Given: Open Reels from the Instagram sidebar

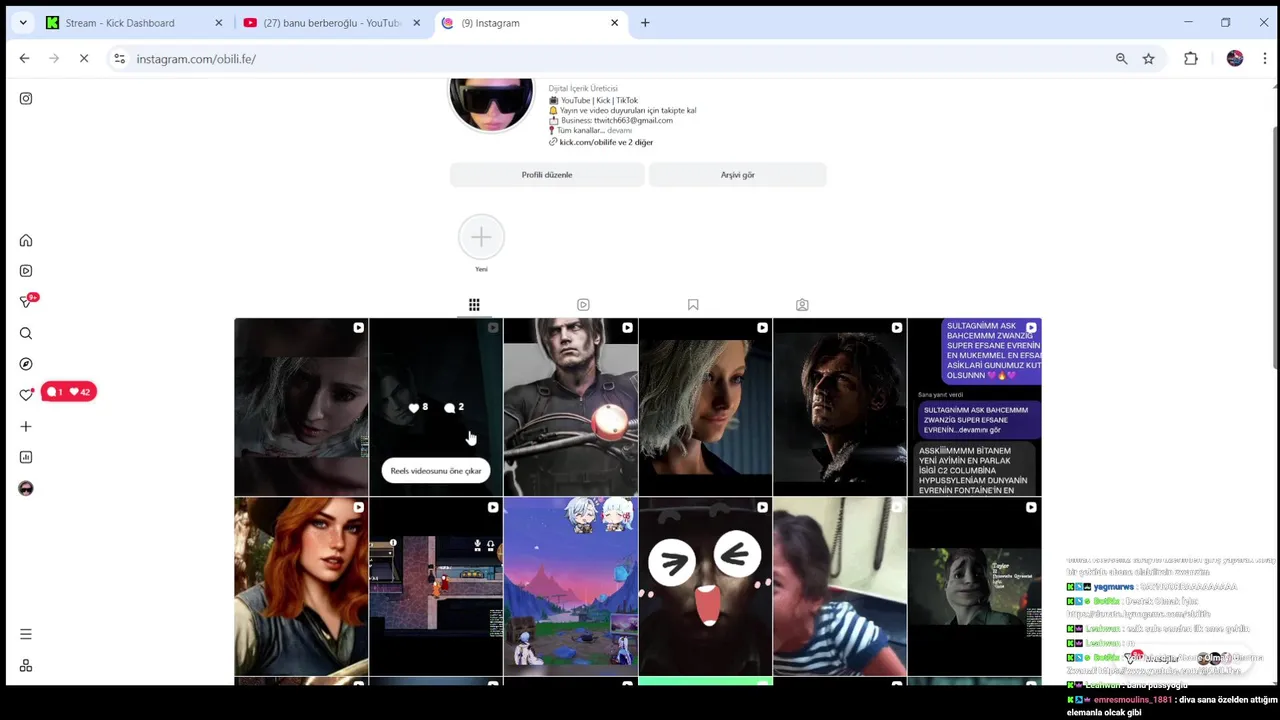Looking at the screenshot, I should click(26, 271).
